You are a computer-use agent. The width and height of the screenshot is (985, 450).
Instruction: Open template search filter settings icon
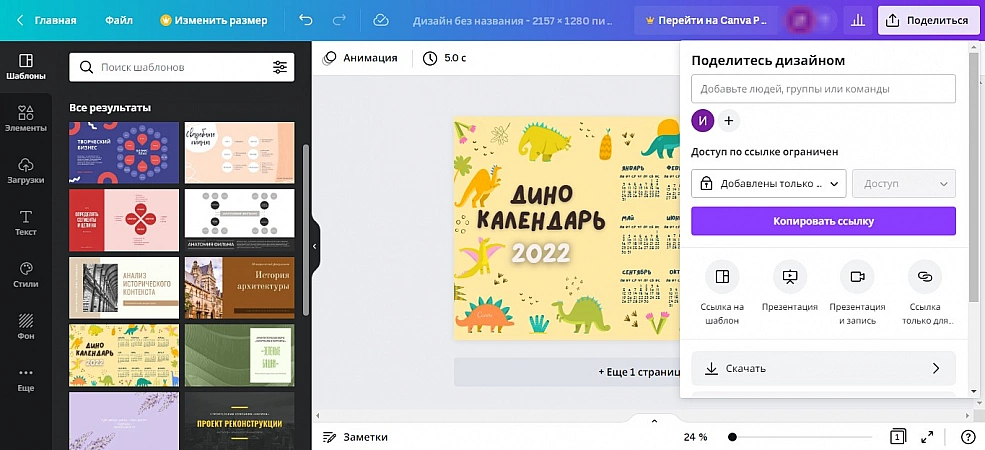coord(280,67)
